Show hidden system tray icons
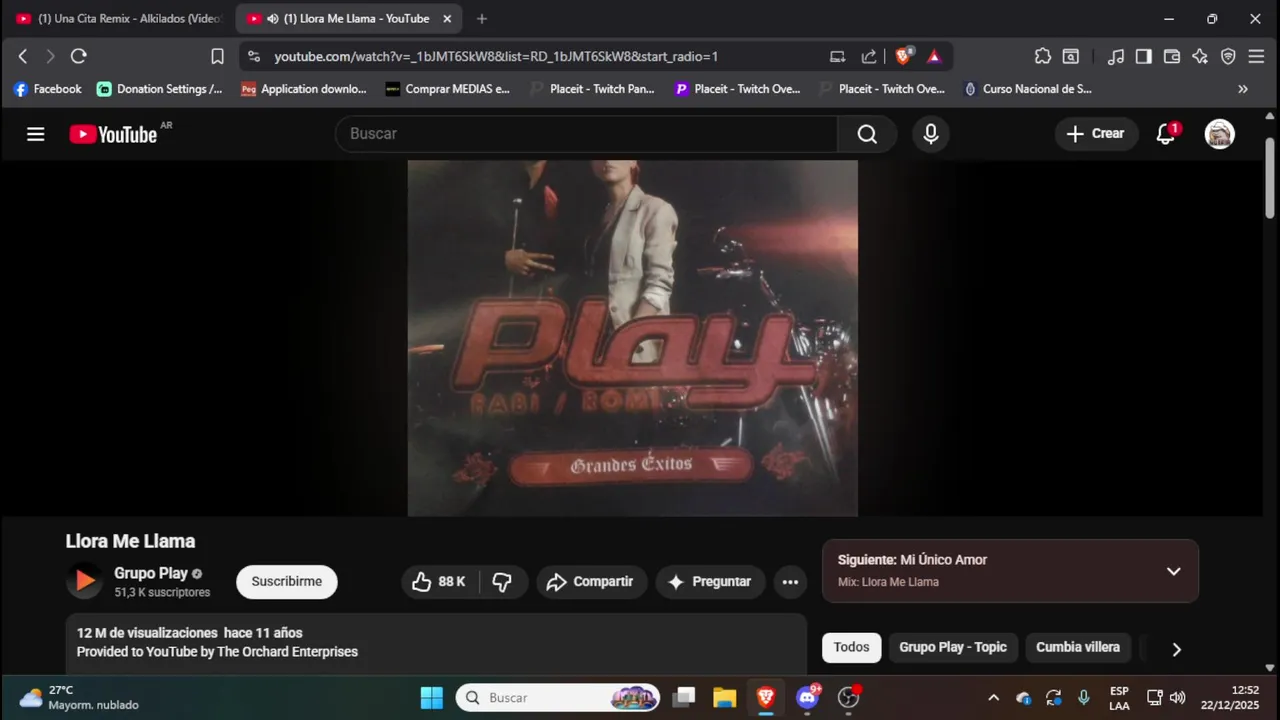Viewport: 1280px width, 720px height. (x=993, y=698)
